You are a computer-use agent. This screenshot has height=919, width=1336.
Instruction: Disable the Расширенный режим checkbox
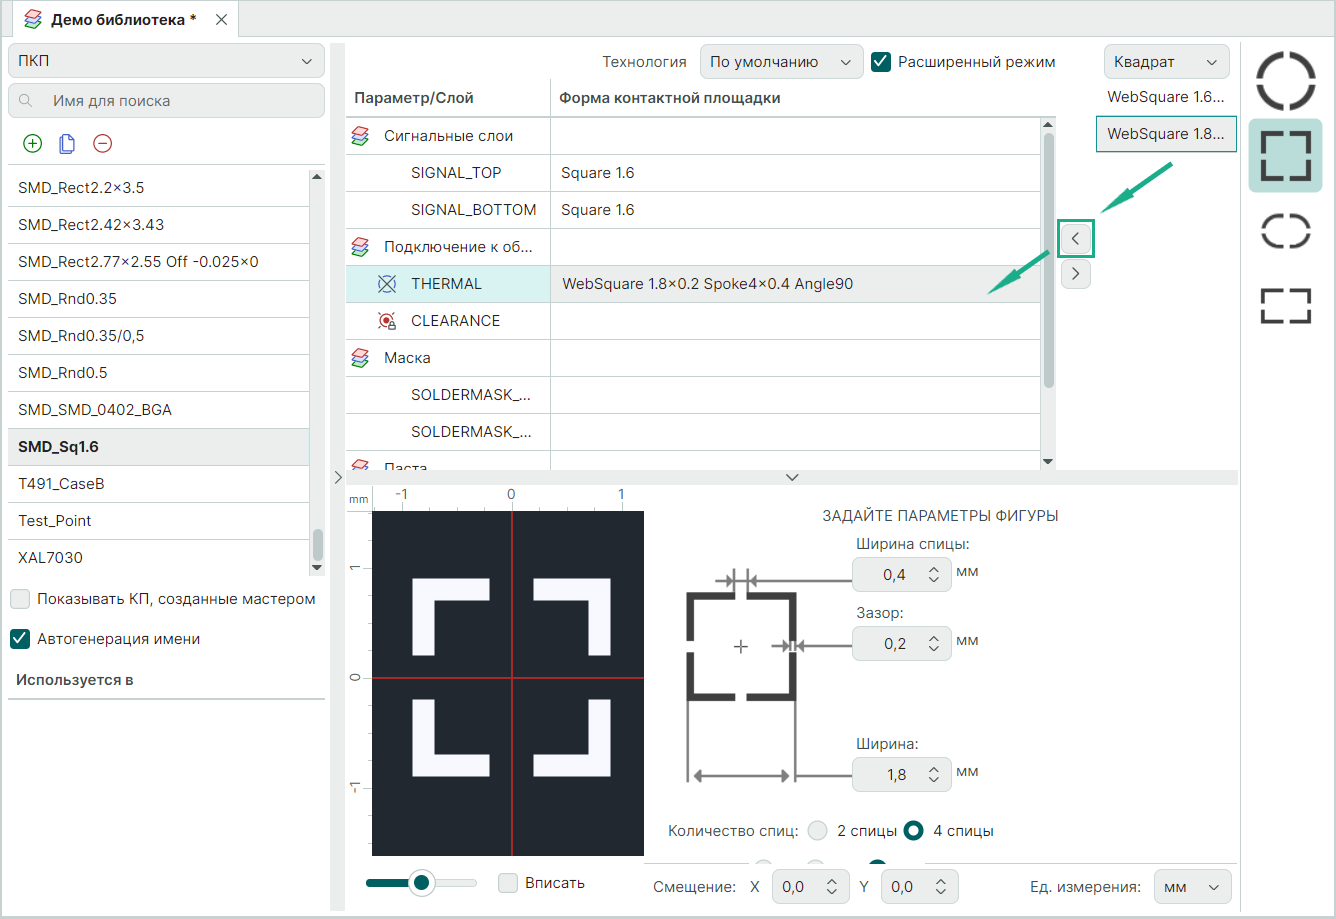tap(881, 62)
